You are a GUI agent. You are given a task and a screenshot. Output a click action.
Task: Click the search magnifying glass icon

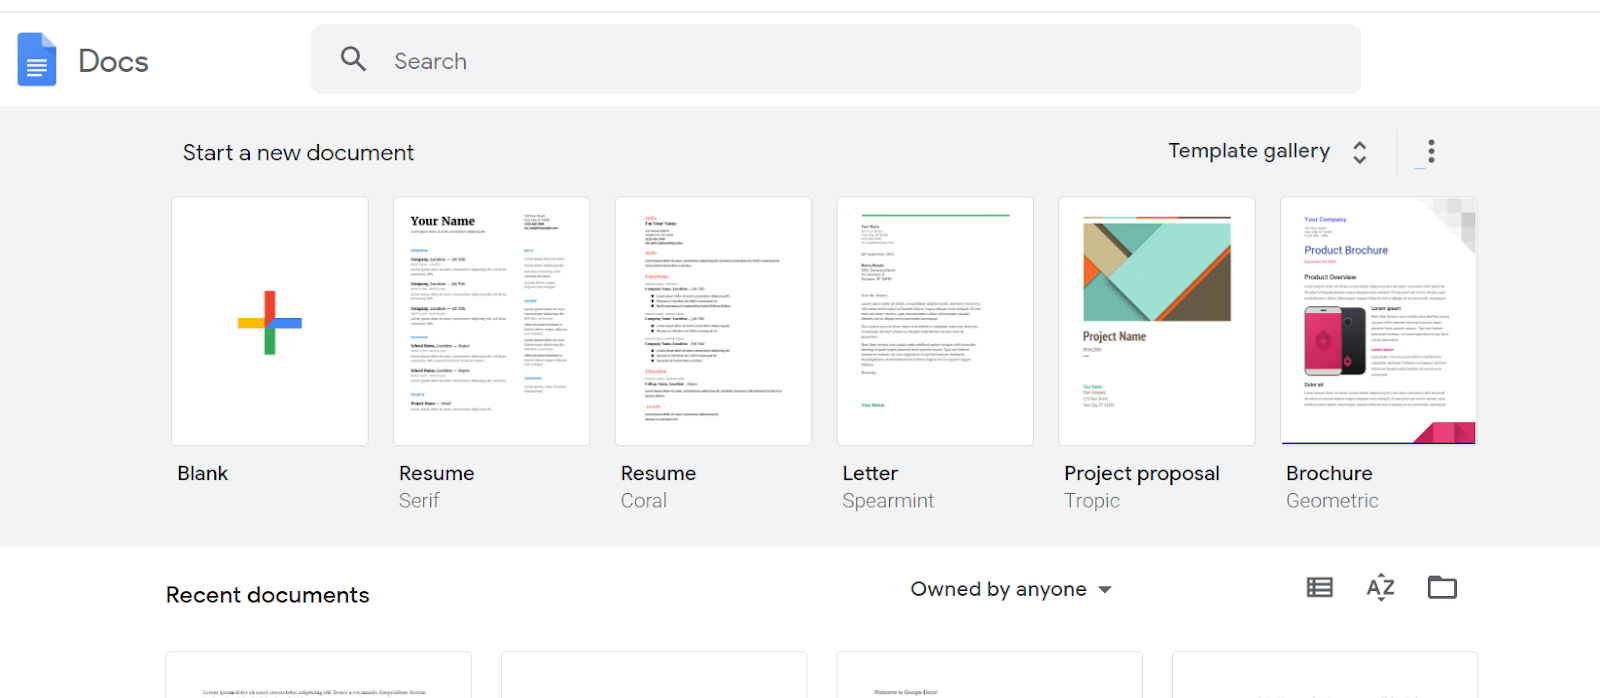pos(353,59)
